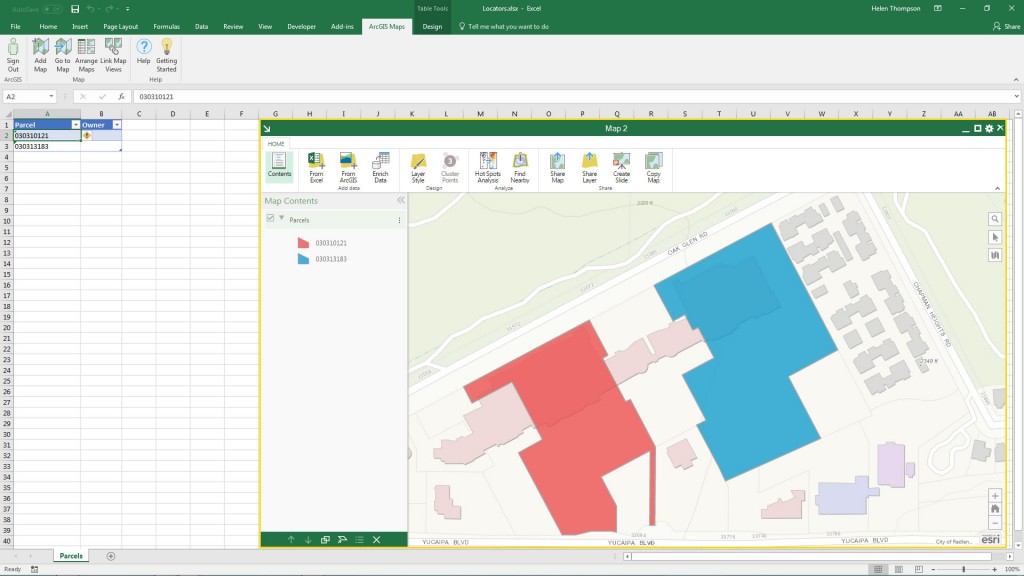1024x576 pixels.
Task: Toggle the map Contents pane button
Action: pos(280,165)
